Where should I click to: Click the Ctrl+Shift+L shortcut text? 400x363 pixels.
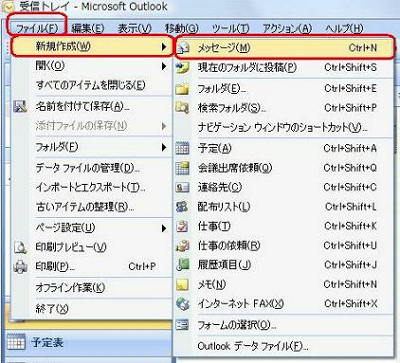point(351,207)
